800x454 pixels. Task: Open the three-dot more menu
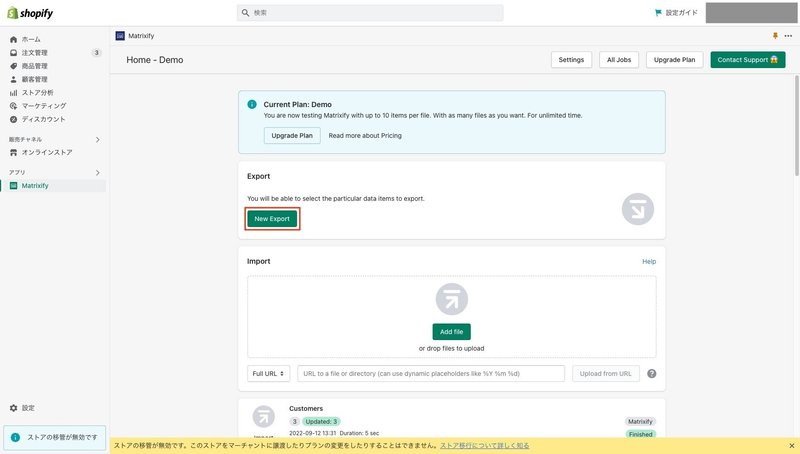pyautogui.click(x=788, y=36)
